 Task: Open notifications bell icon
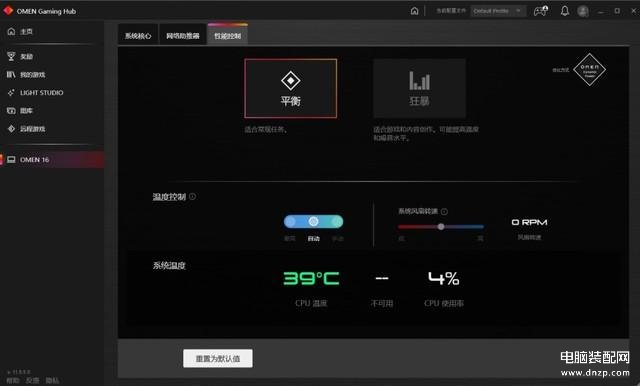point(564,11)
